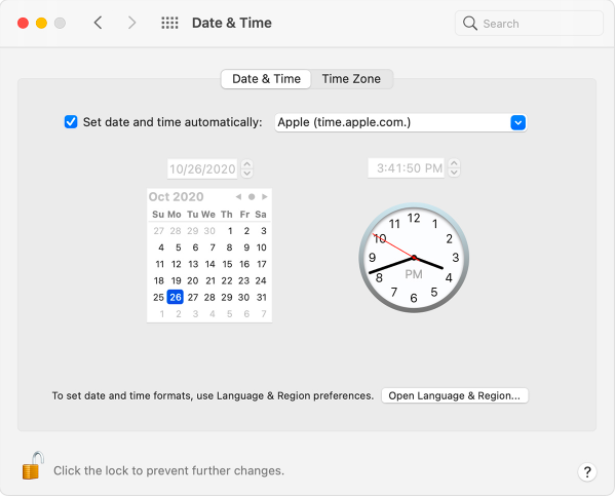This screenshot has width=615, height=496.
Task: Click the Apple (time.apple.com.) server field
Action: [400, 122]
